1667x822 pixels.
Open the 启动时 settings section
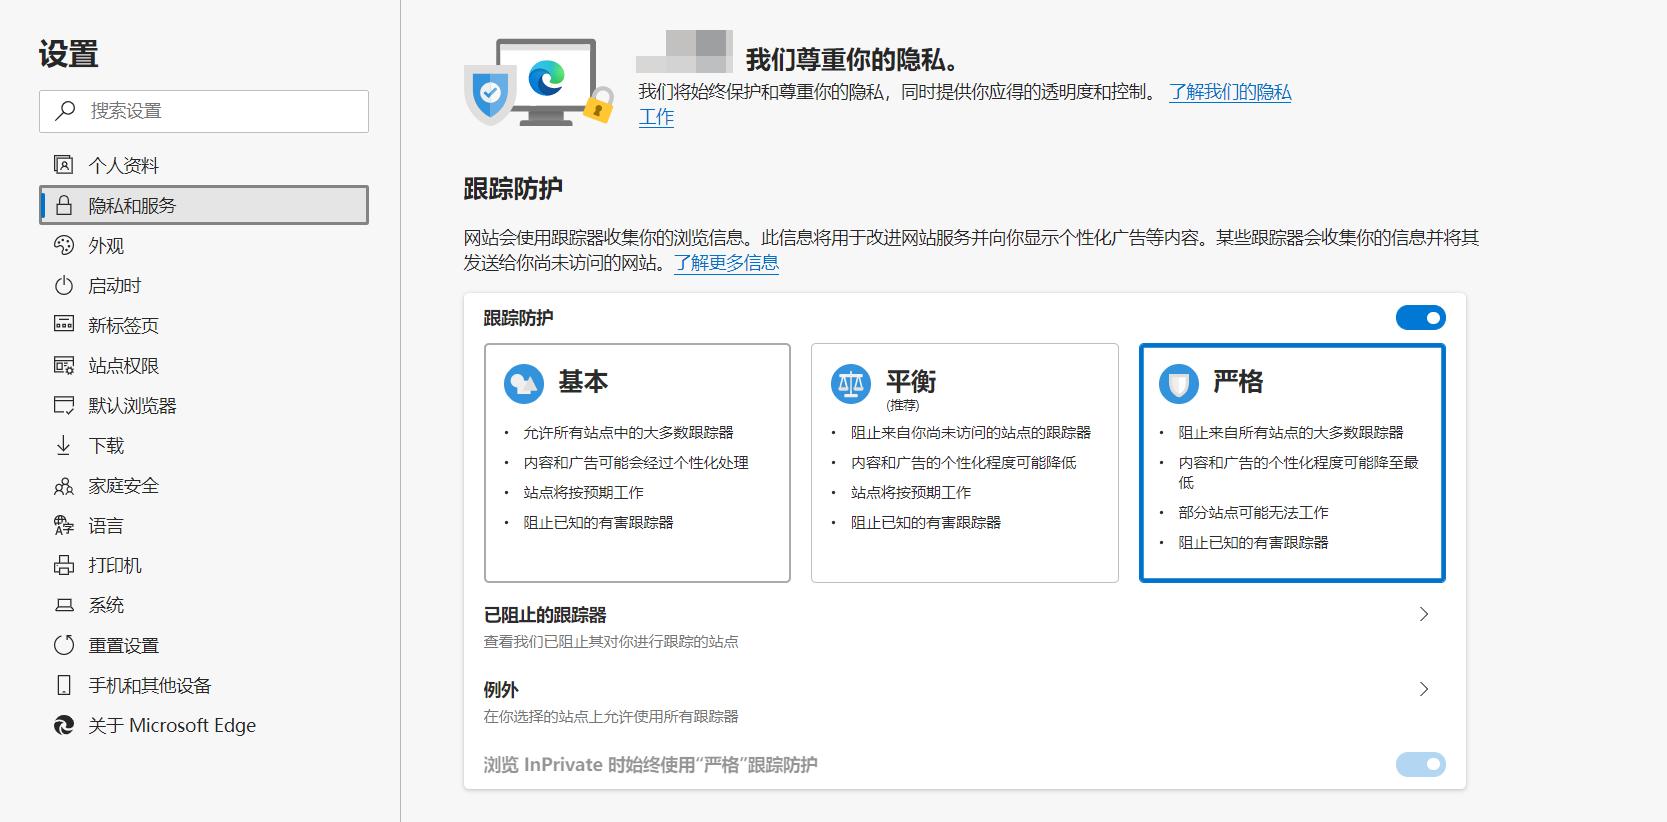[x=204, y=285]
